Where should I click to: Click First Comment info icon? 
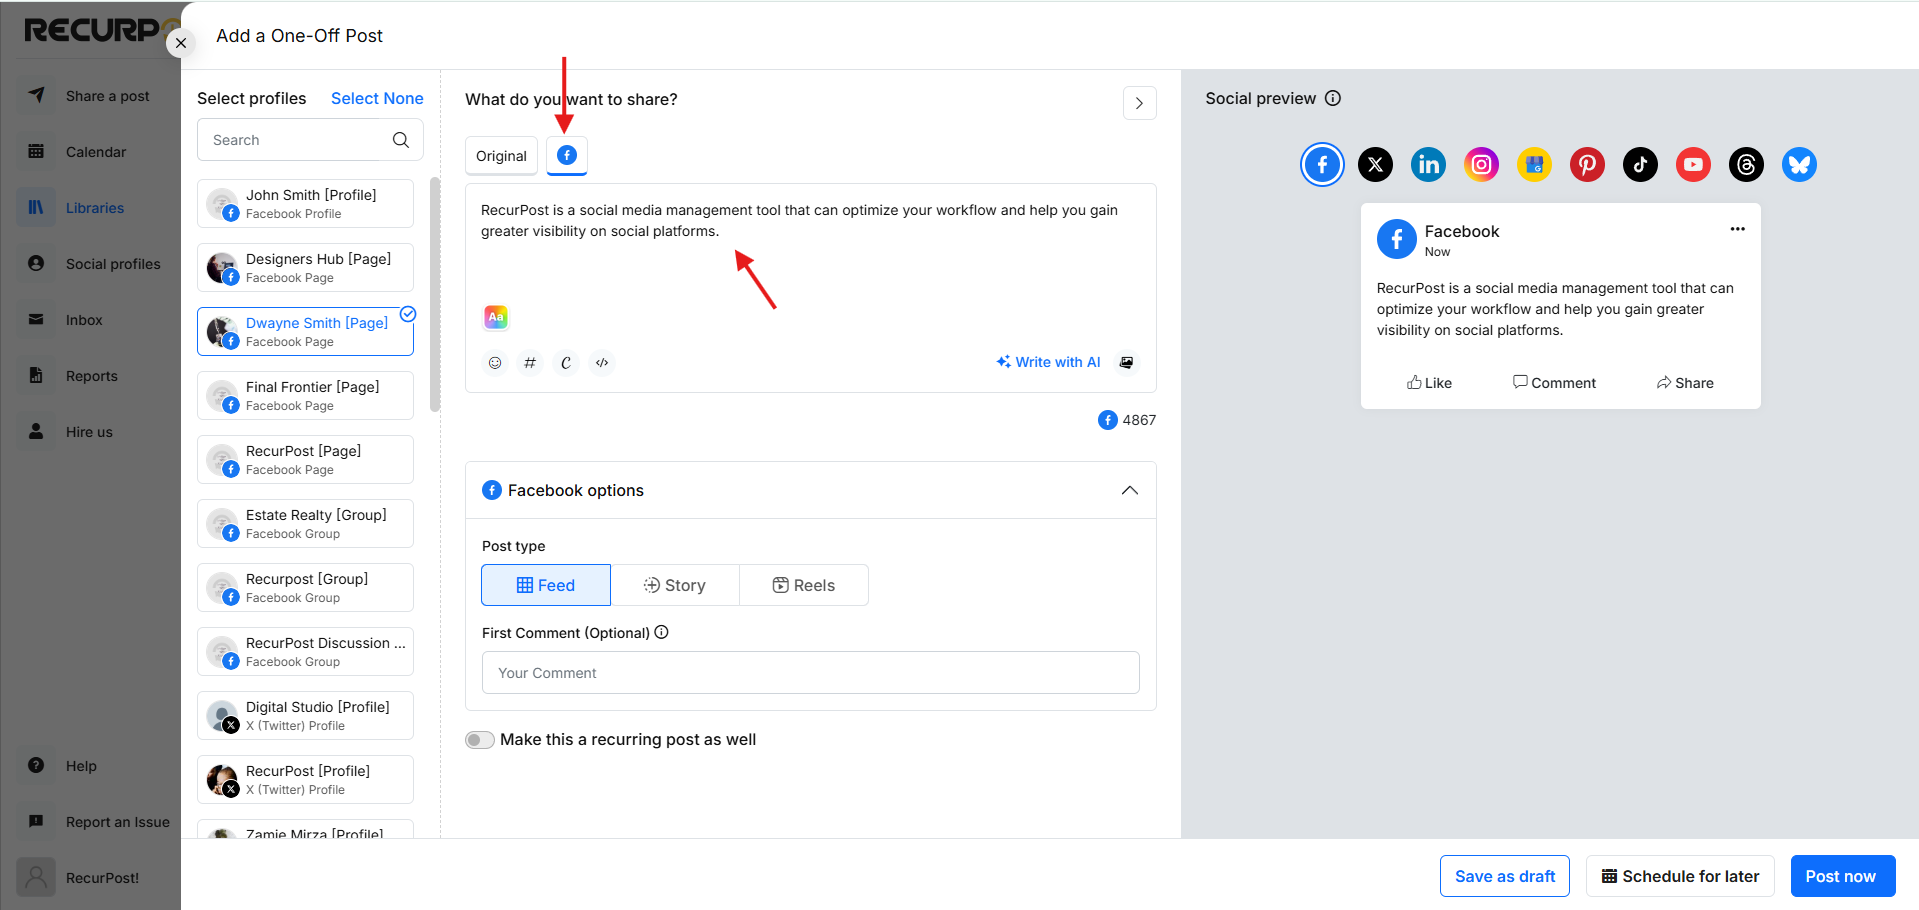pyautogui.click(x=661, y=632)
